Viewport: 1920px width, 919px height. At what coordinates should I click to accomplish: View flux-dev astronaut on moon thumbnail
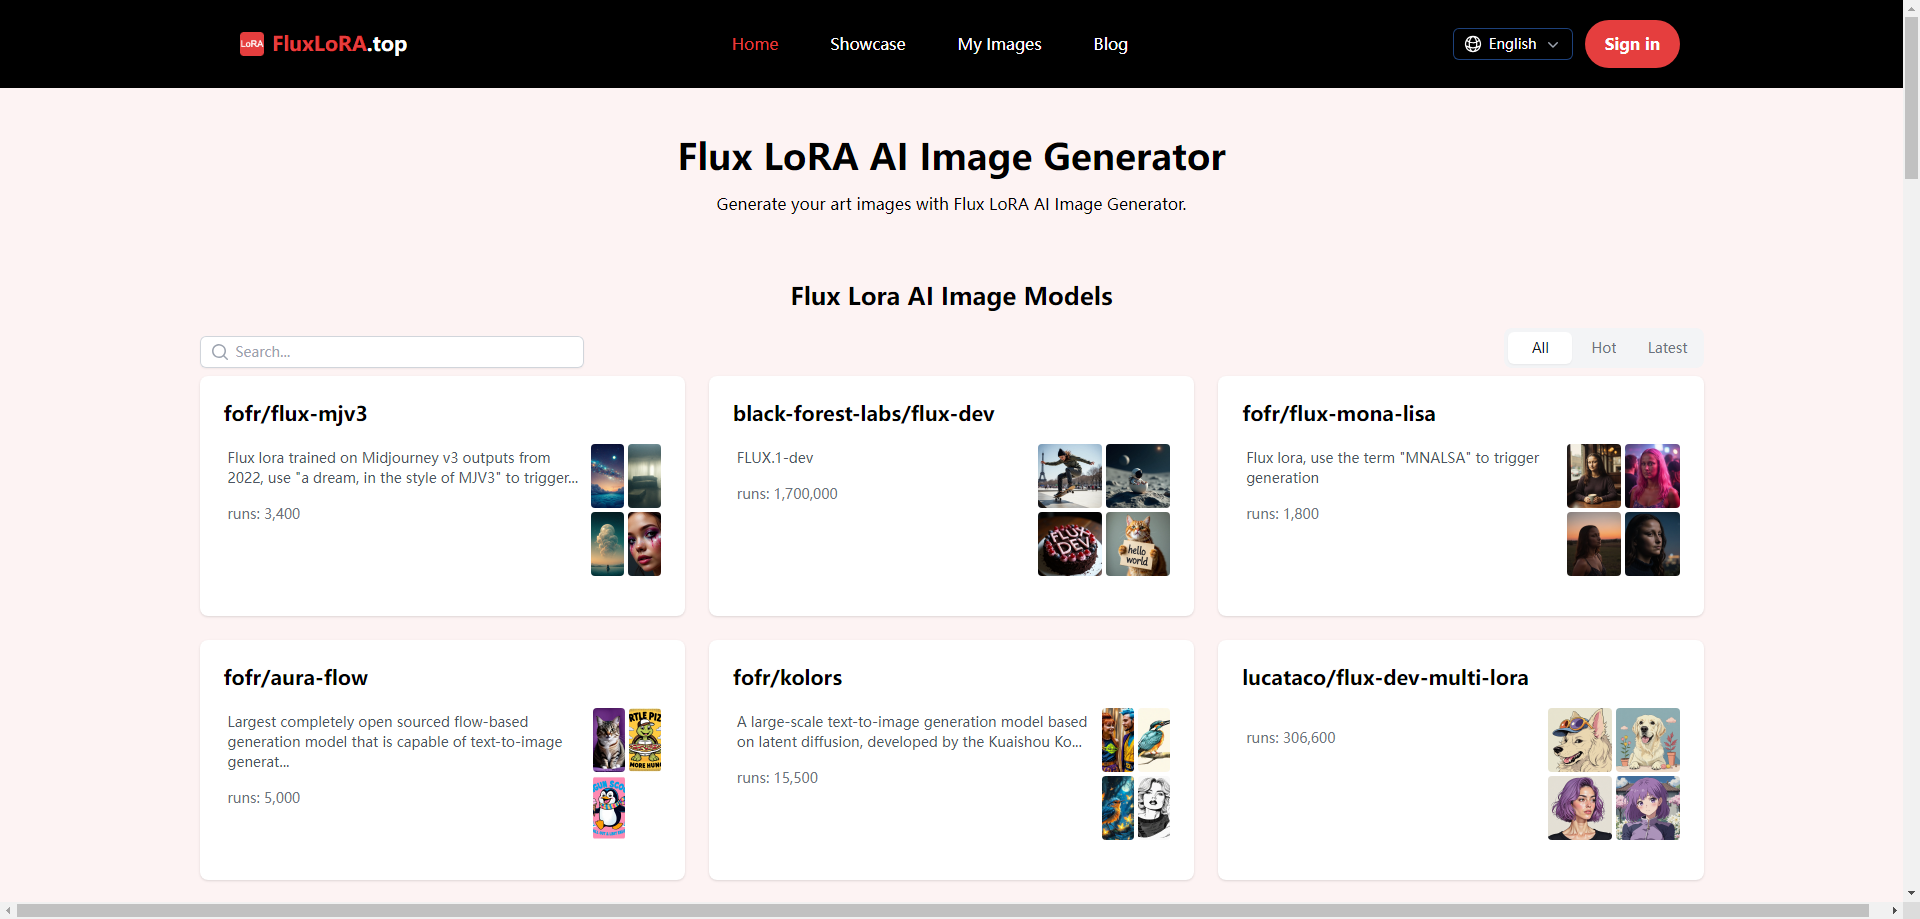coord(1138,476)
